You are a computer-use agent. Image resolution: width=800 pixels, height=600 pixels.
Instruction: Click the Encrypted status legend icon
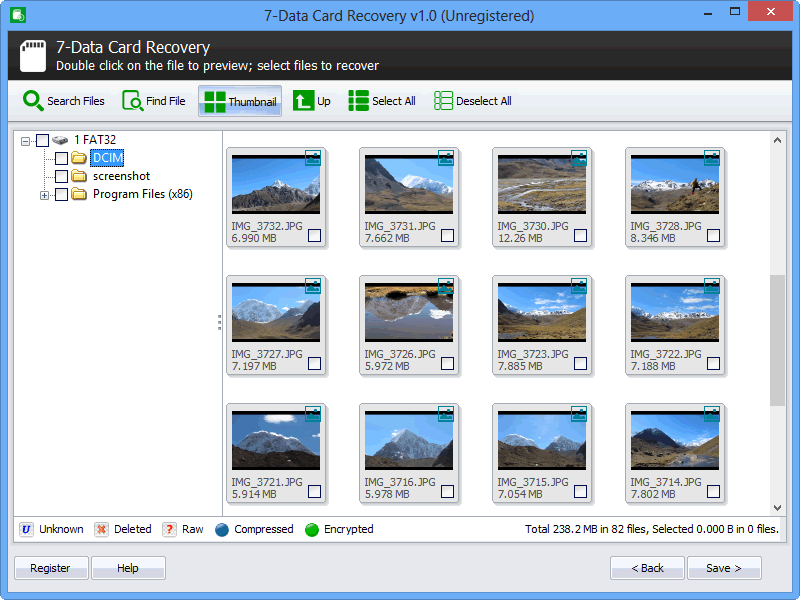point(312,529)
